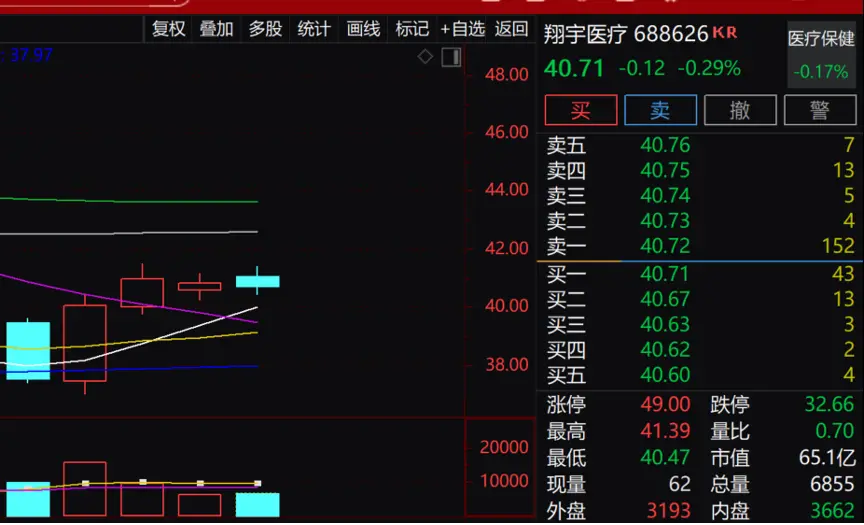Click the 返回 back button
The width and height of the screenshot is (864, 525).
pyautogui.click(x=512, y=29)
